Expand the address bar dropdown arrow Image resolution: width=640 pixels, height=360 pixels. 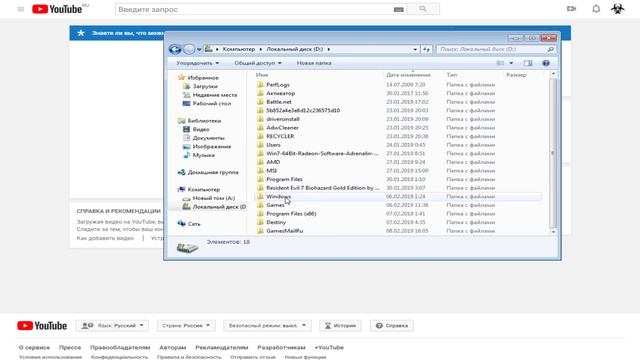pyautogui.click(x=415, y=49)
